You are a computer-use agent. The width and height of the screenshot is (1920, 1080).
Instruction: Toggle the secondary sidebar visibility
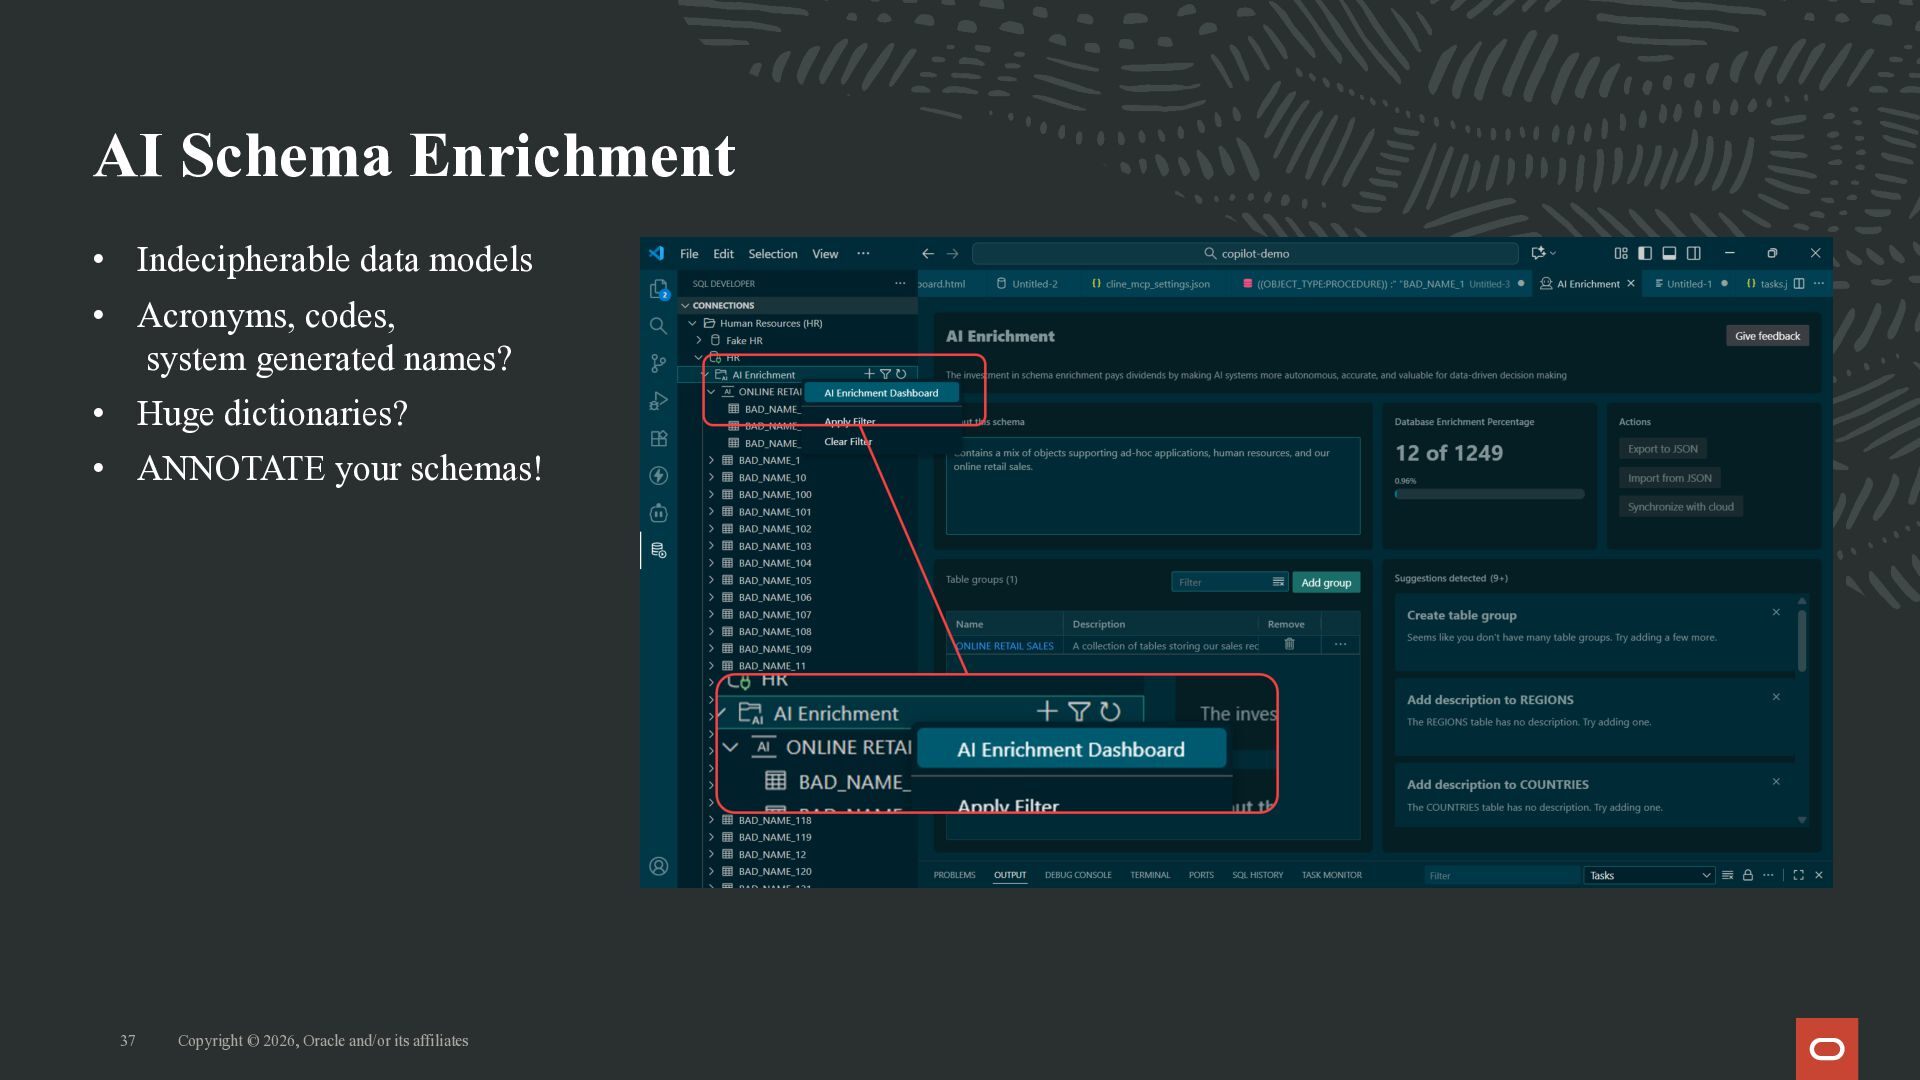[x=1694, y=253]
